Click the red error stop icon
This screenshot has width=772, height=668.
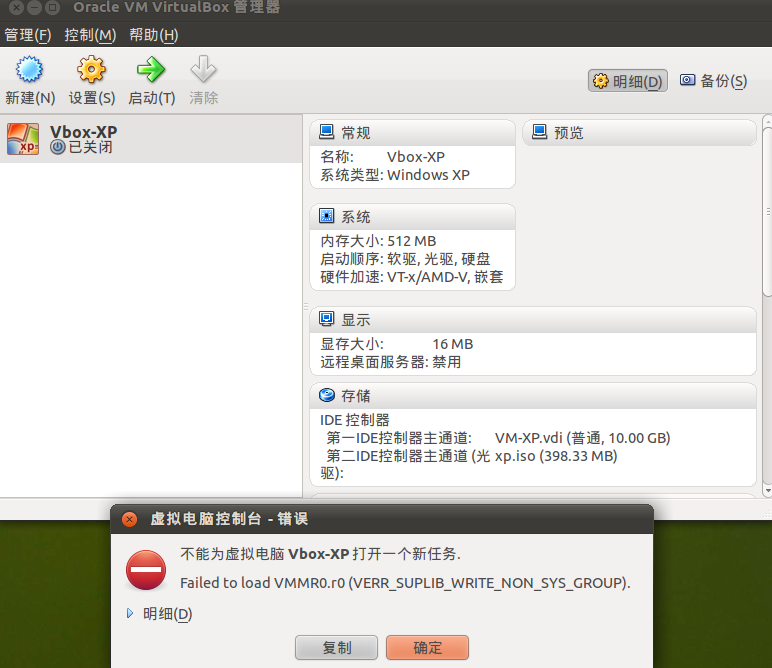pos(146,570)
